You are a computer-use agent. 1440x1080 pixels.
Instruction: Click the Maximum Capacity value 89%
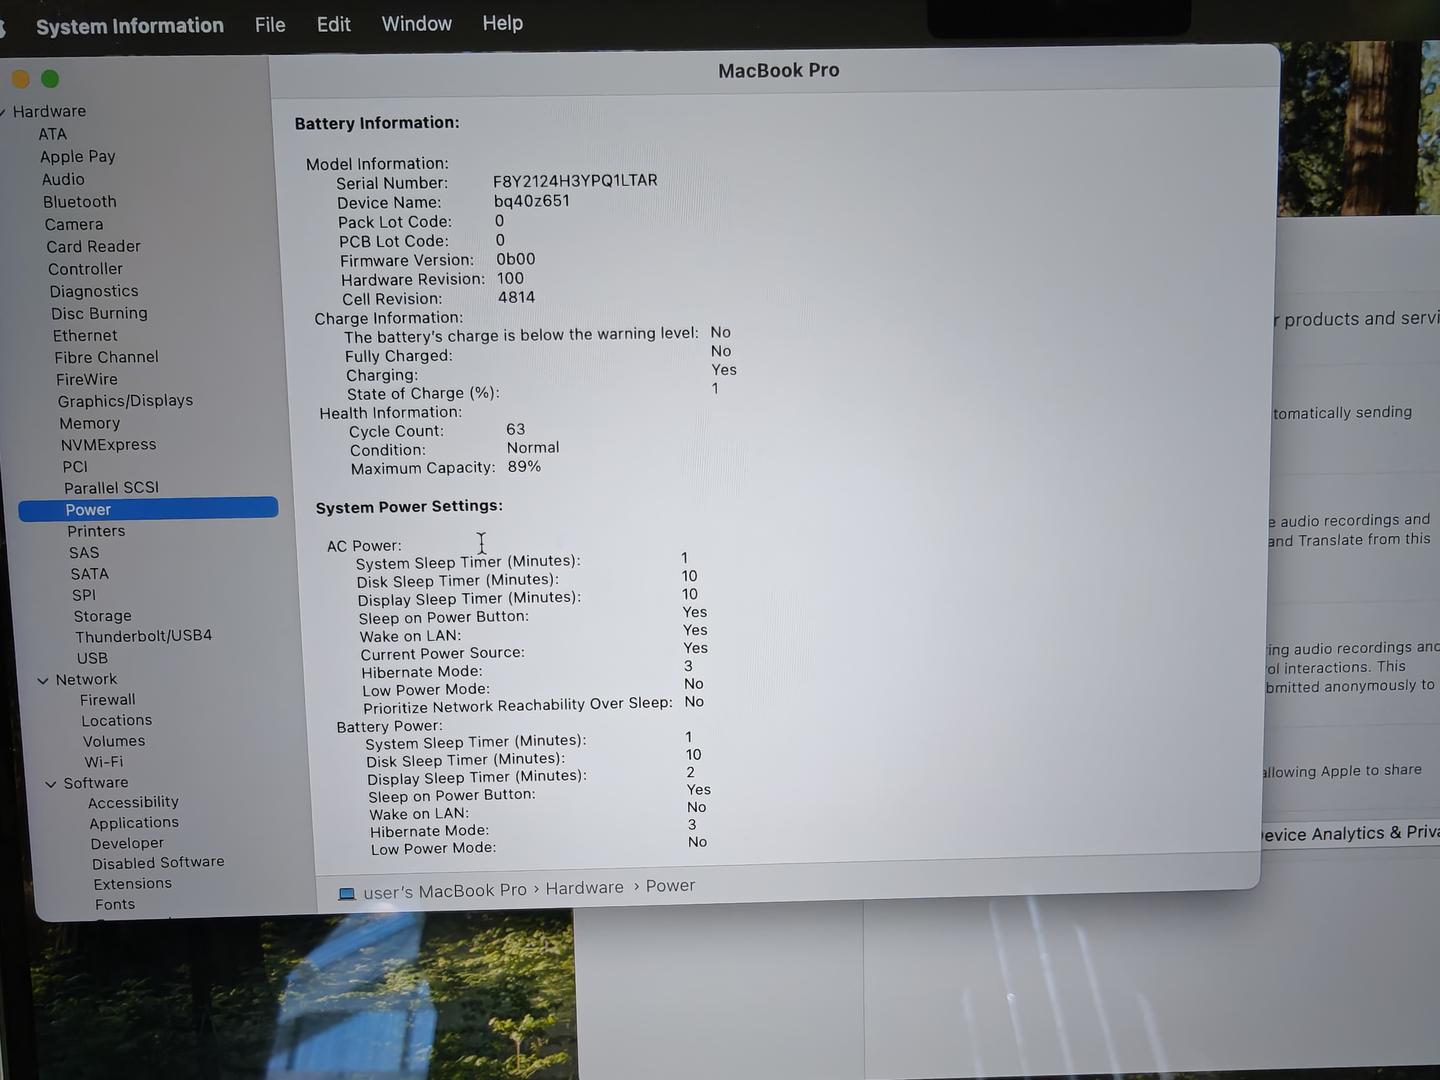(x=524, y=467)
